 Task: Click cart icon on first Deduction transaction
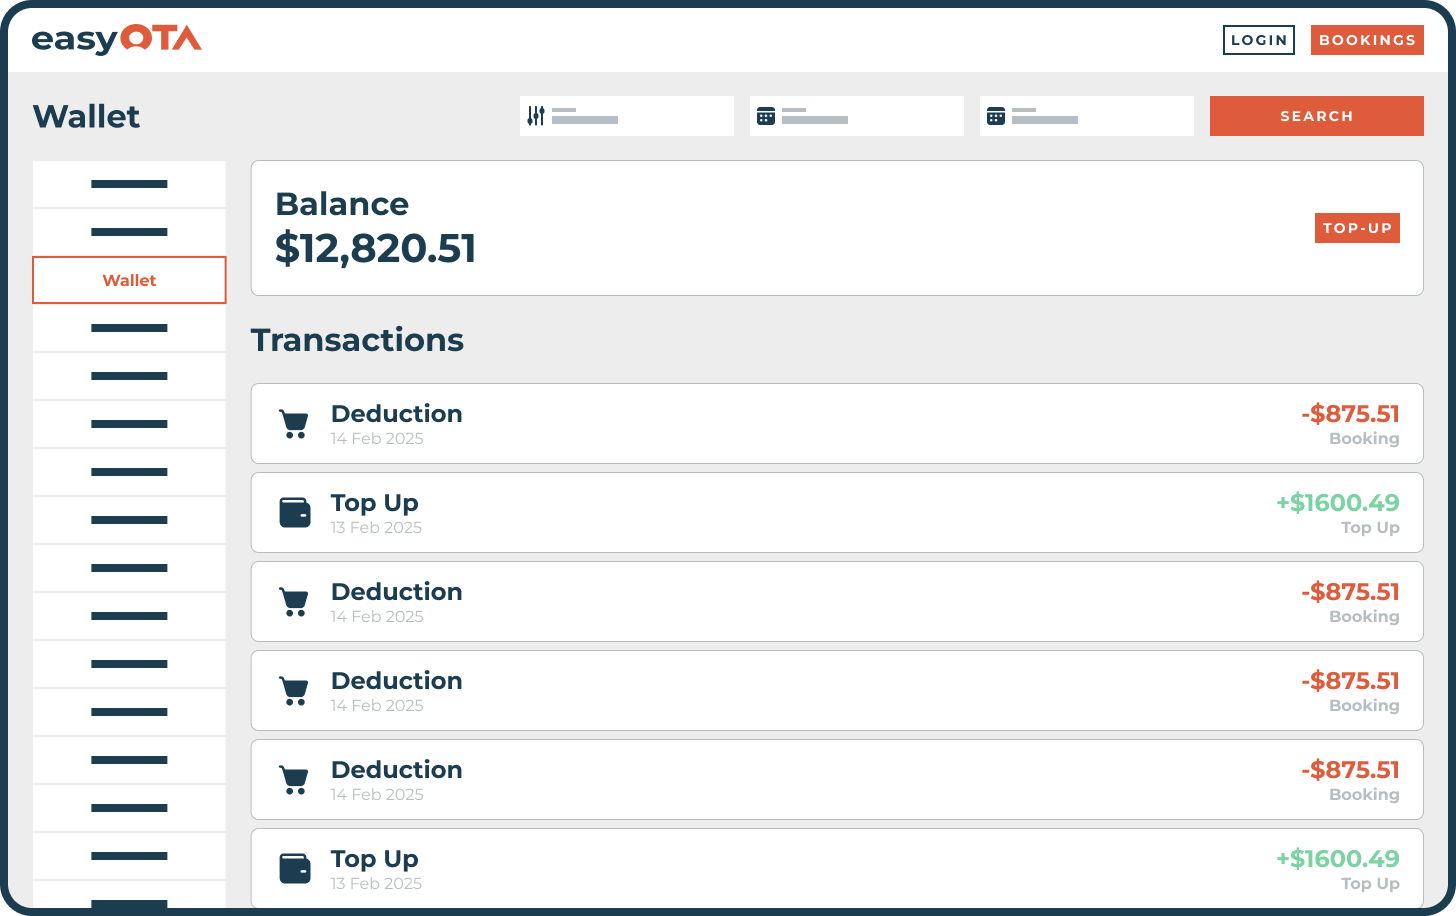point(293,424)
